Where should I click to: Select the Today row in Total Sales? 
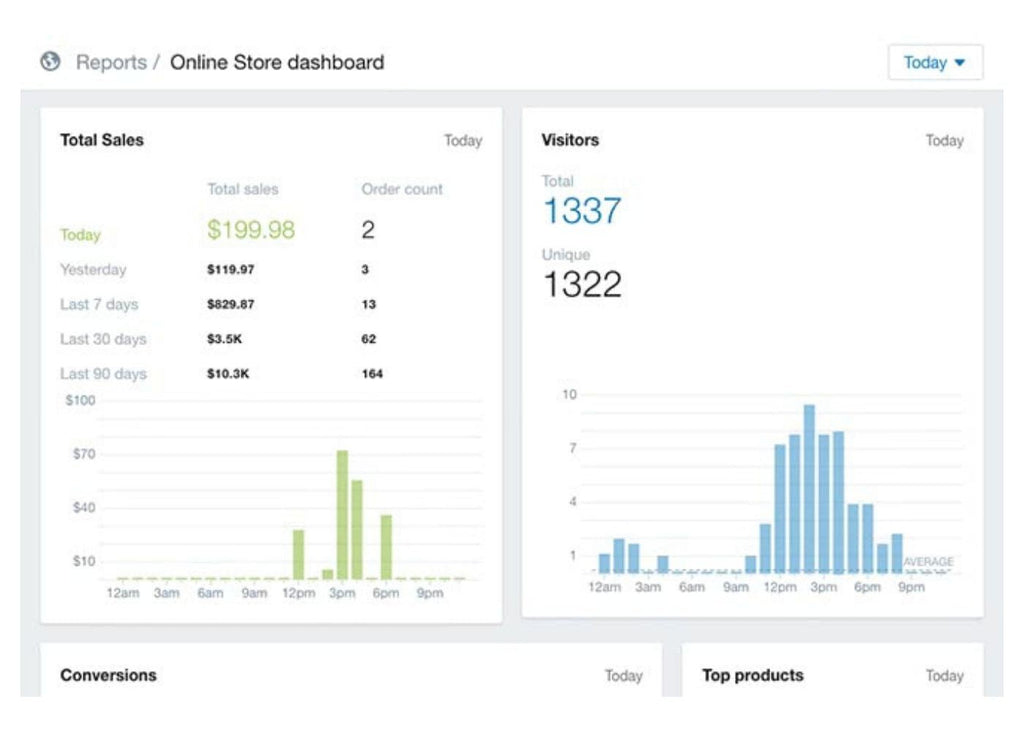[x=80, y=235]
